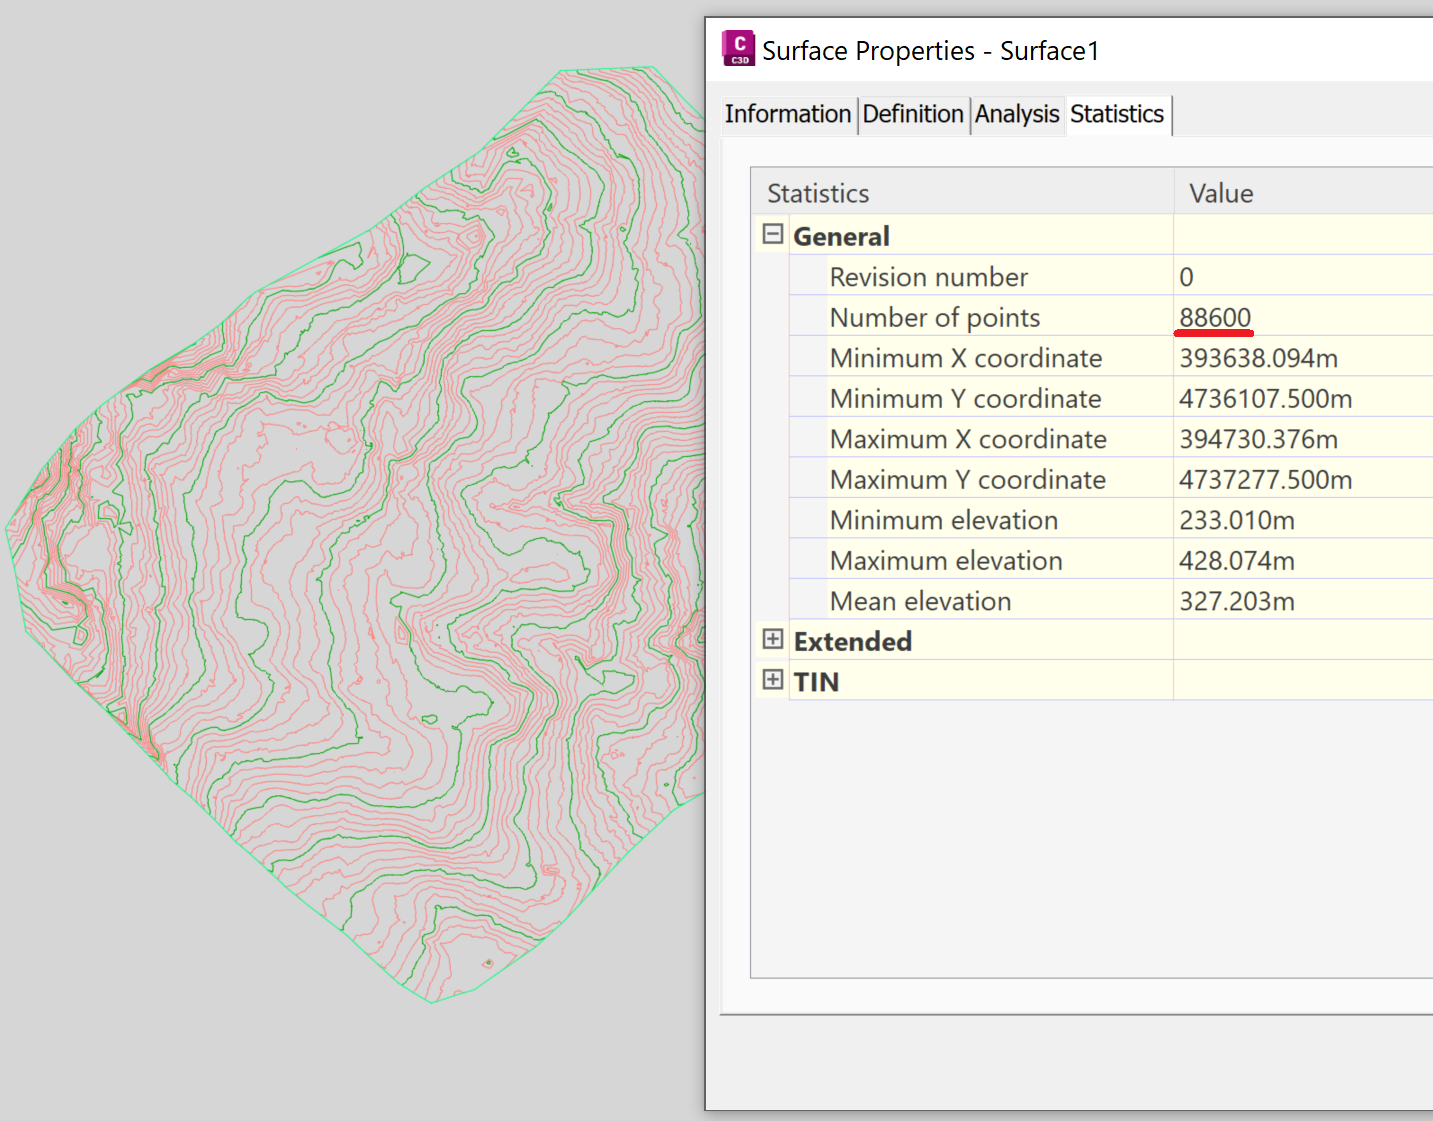Click the Revision number row

click(x=928, y=276)
